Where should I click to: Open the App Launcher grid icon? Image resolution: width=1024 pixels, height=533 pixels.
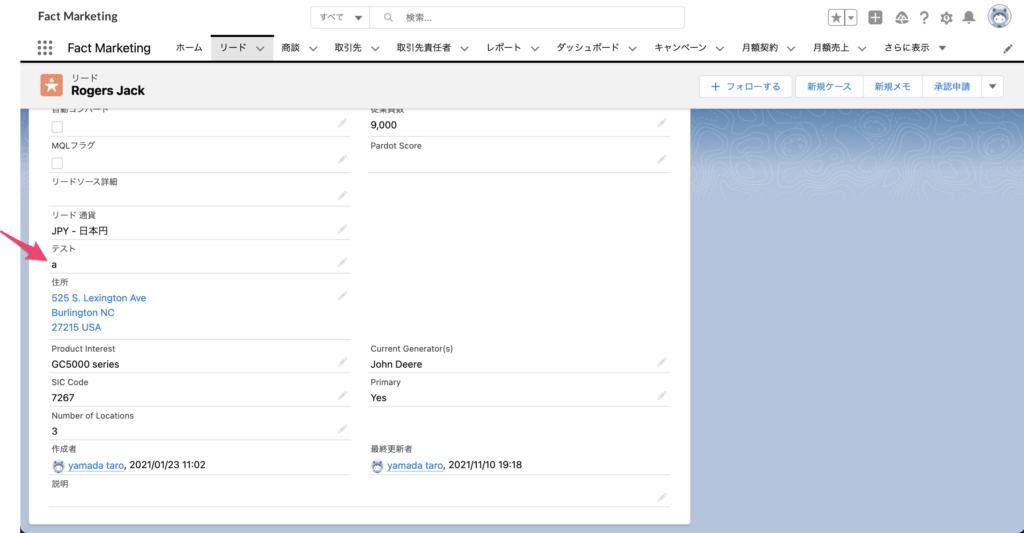[45, 48]
